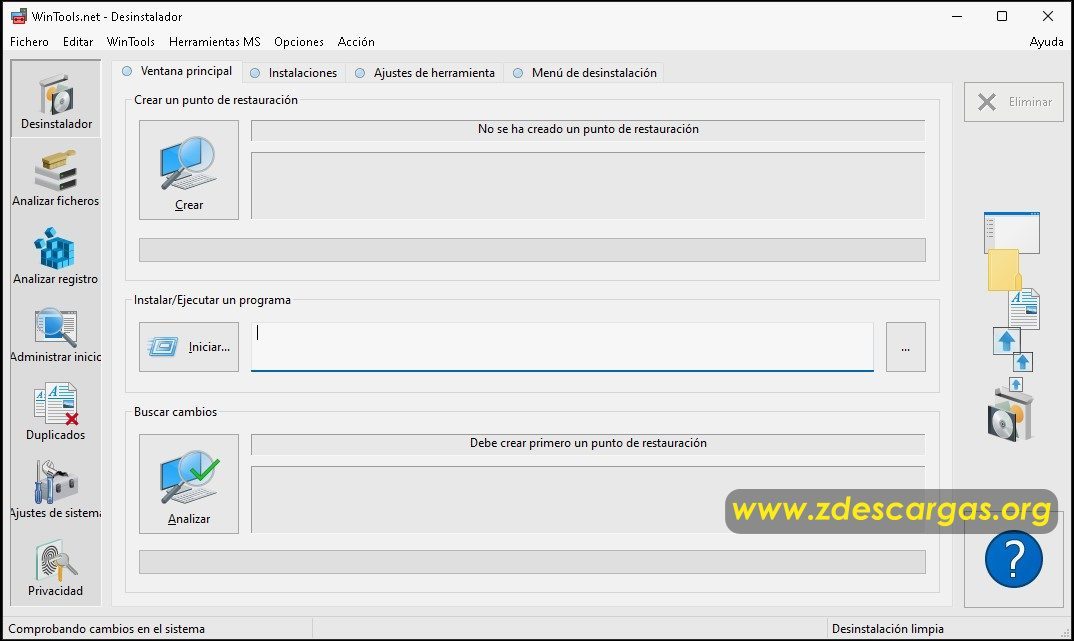Open the Analizar registro tool
The height and width of the screenshot is (641, 1074).
pos(56,255)
